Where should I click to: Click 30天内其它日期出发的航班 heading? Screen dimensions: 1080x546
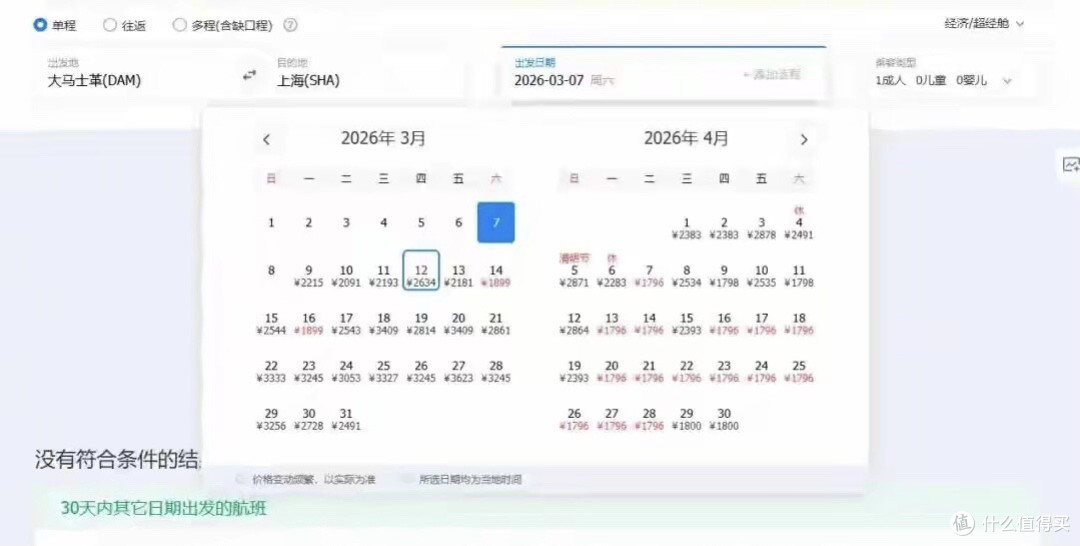(x=163, y=508)
